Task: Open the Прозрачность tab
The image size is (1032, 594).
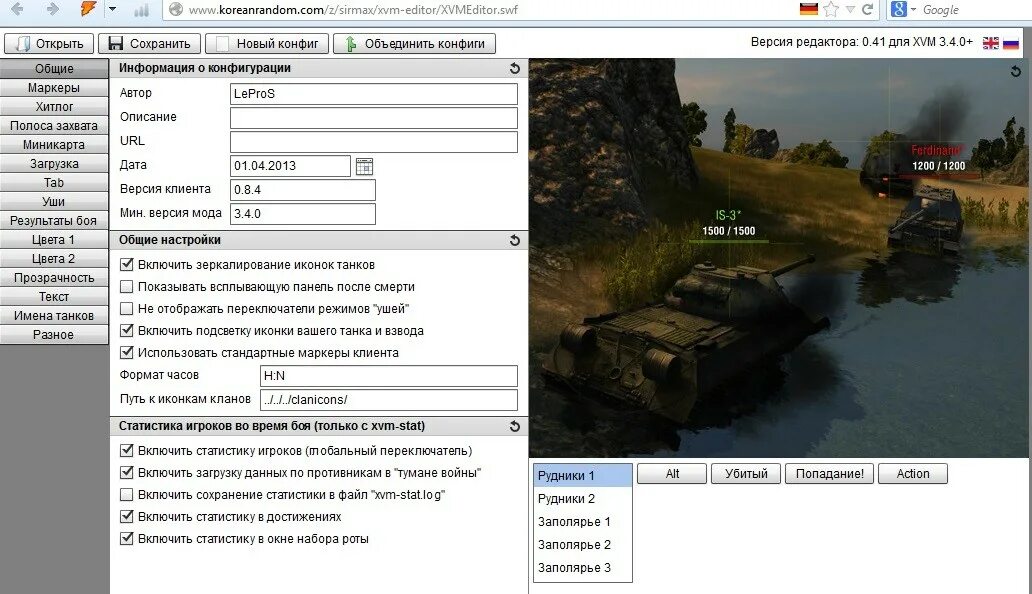Action: tap(54, 278)
